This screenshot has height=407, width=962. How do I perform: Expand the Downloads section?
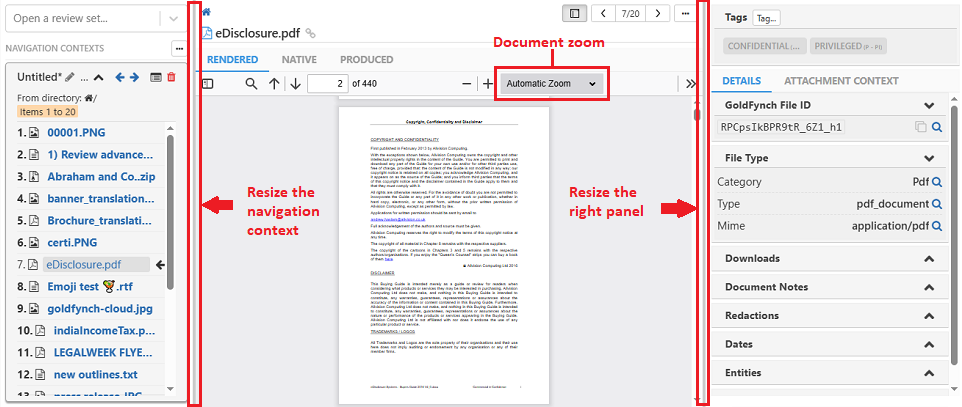(929, 258)
